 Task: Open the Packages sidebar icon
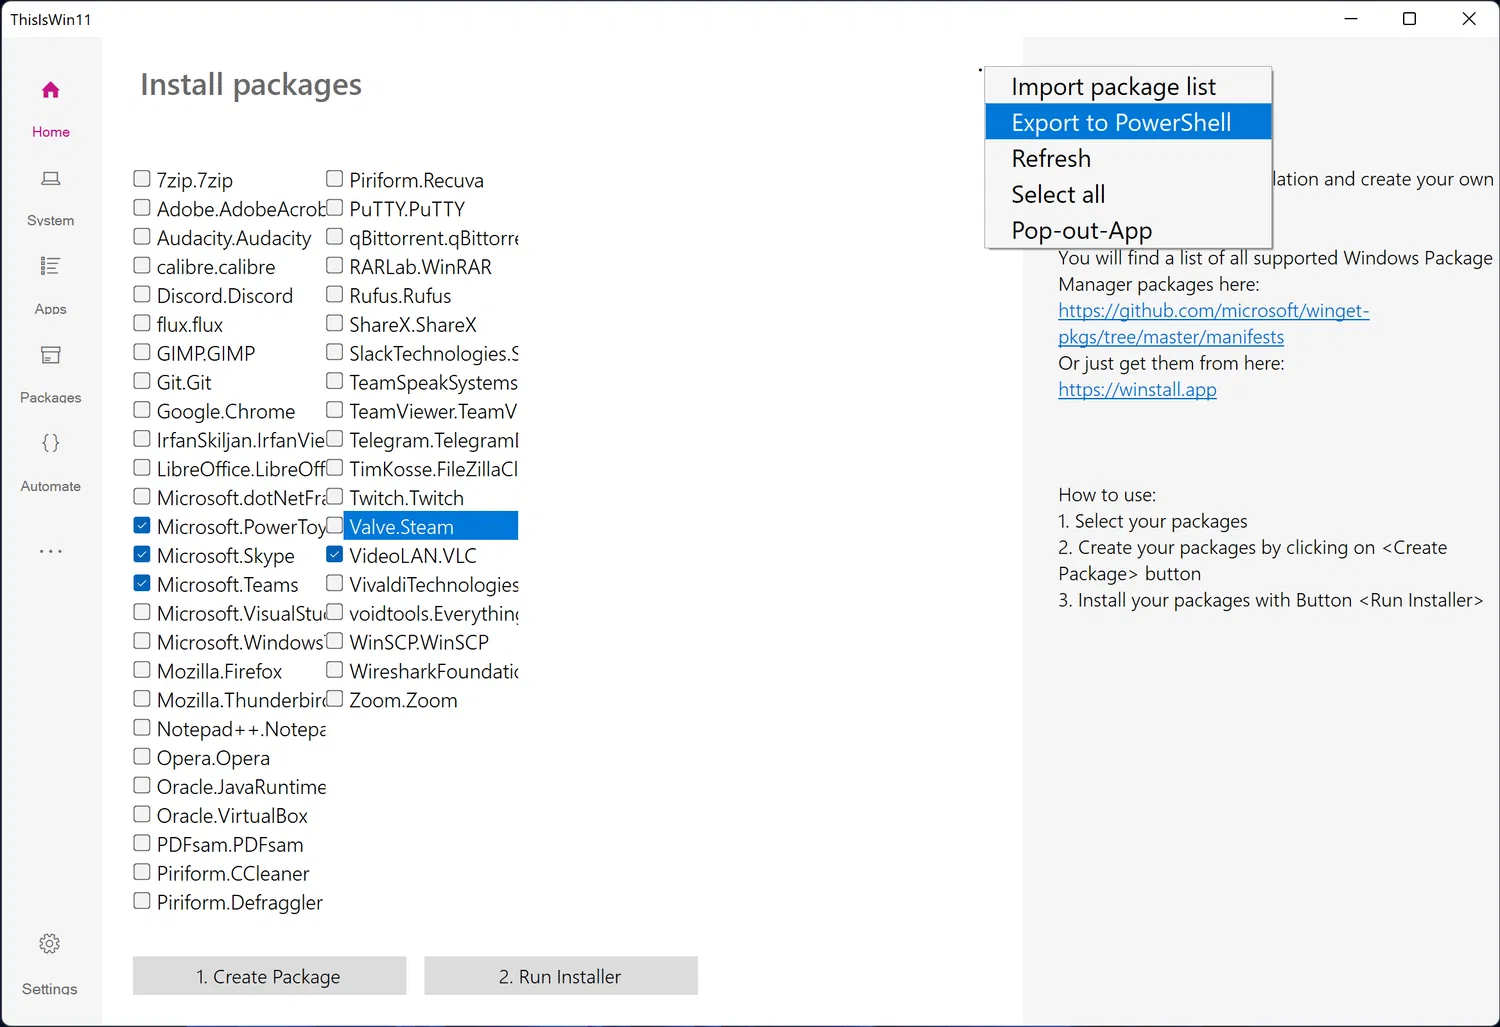point(51,355)
